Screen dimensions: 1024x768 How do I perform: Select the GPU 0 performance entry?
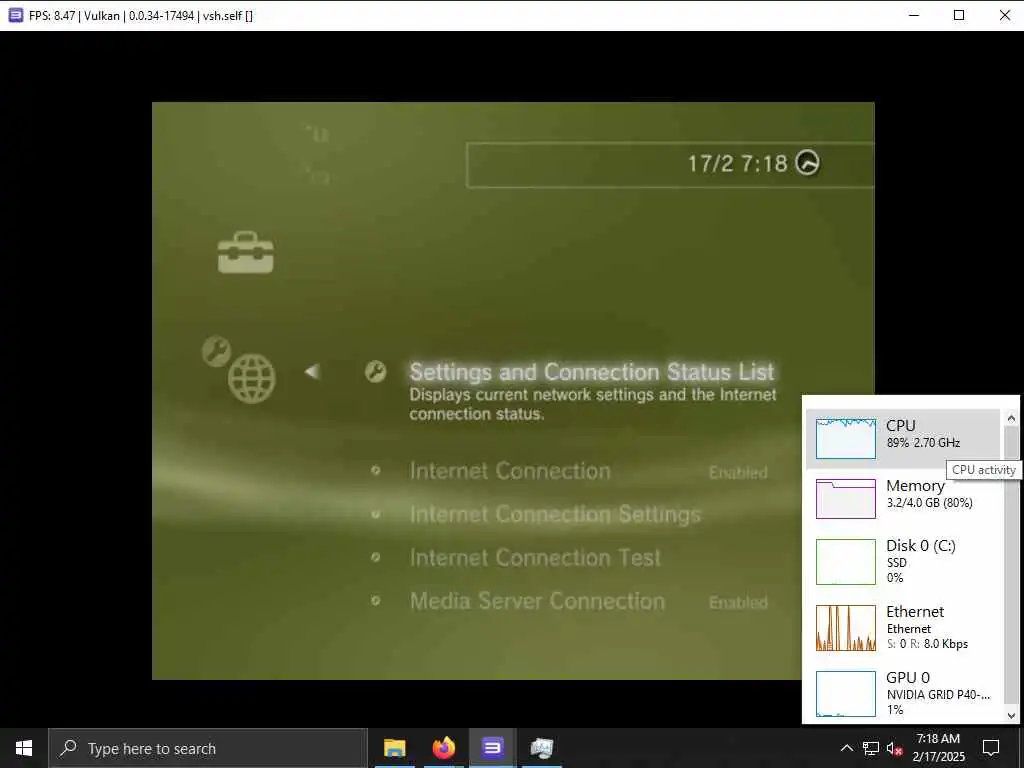pyautogui.click(x=903, y=694)
